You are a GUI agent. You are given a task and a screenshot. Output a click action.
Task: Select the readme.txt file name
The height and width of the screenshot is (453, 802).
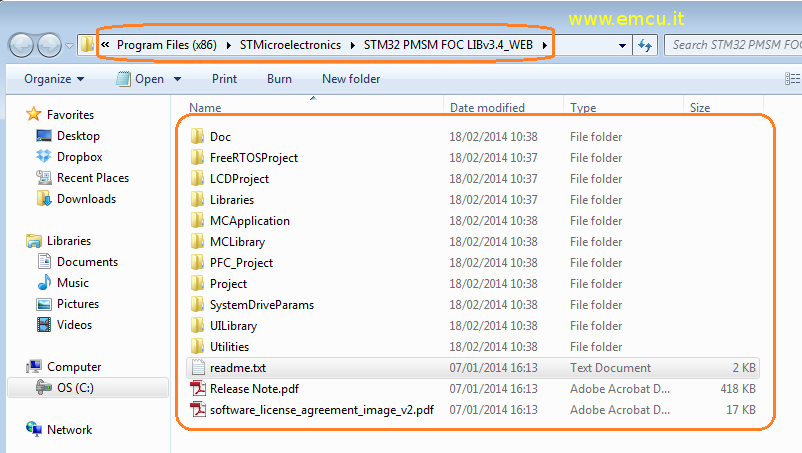[238, 368]
